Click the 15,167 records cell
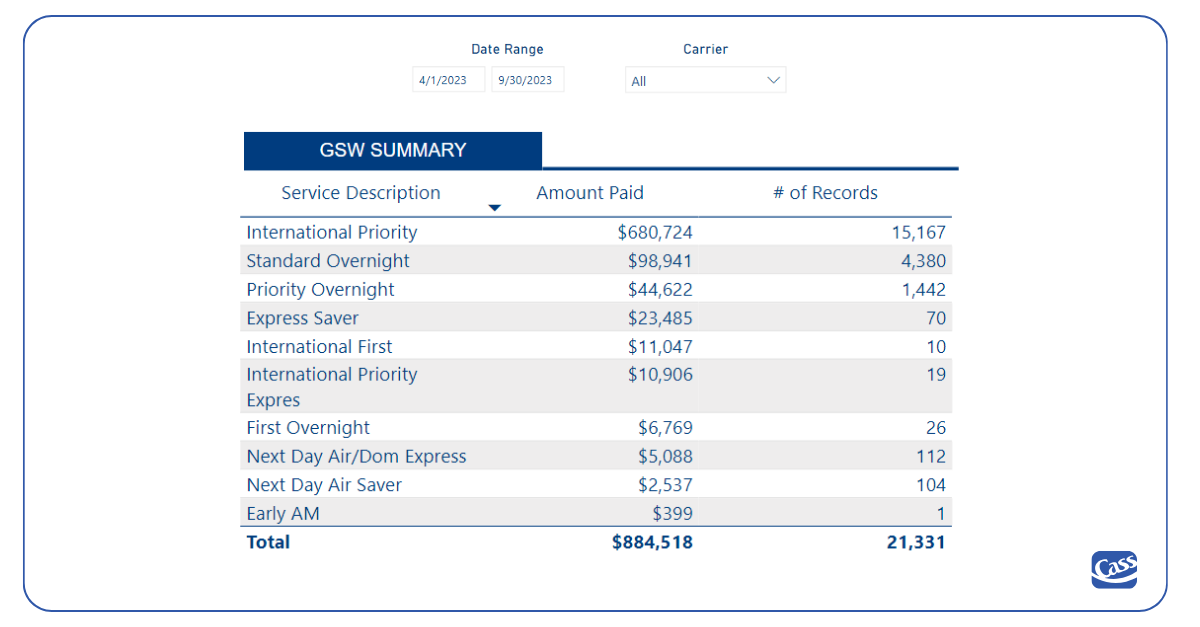 (x=919, y=232)
